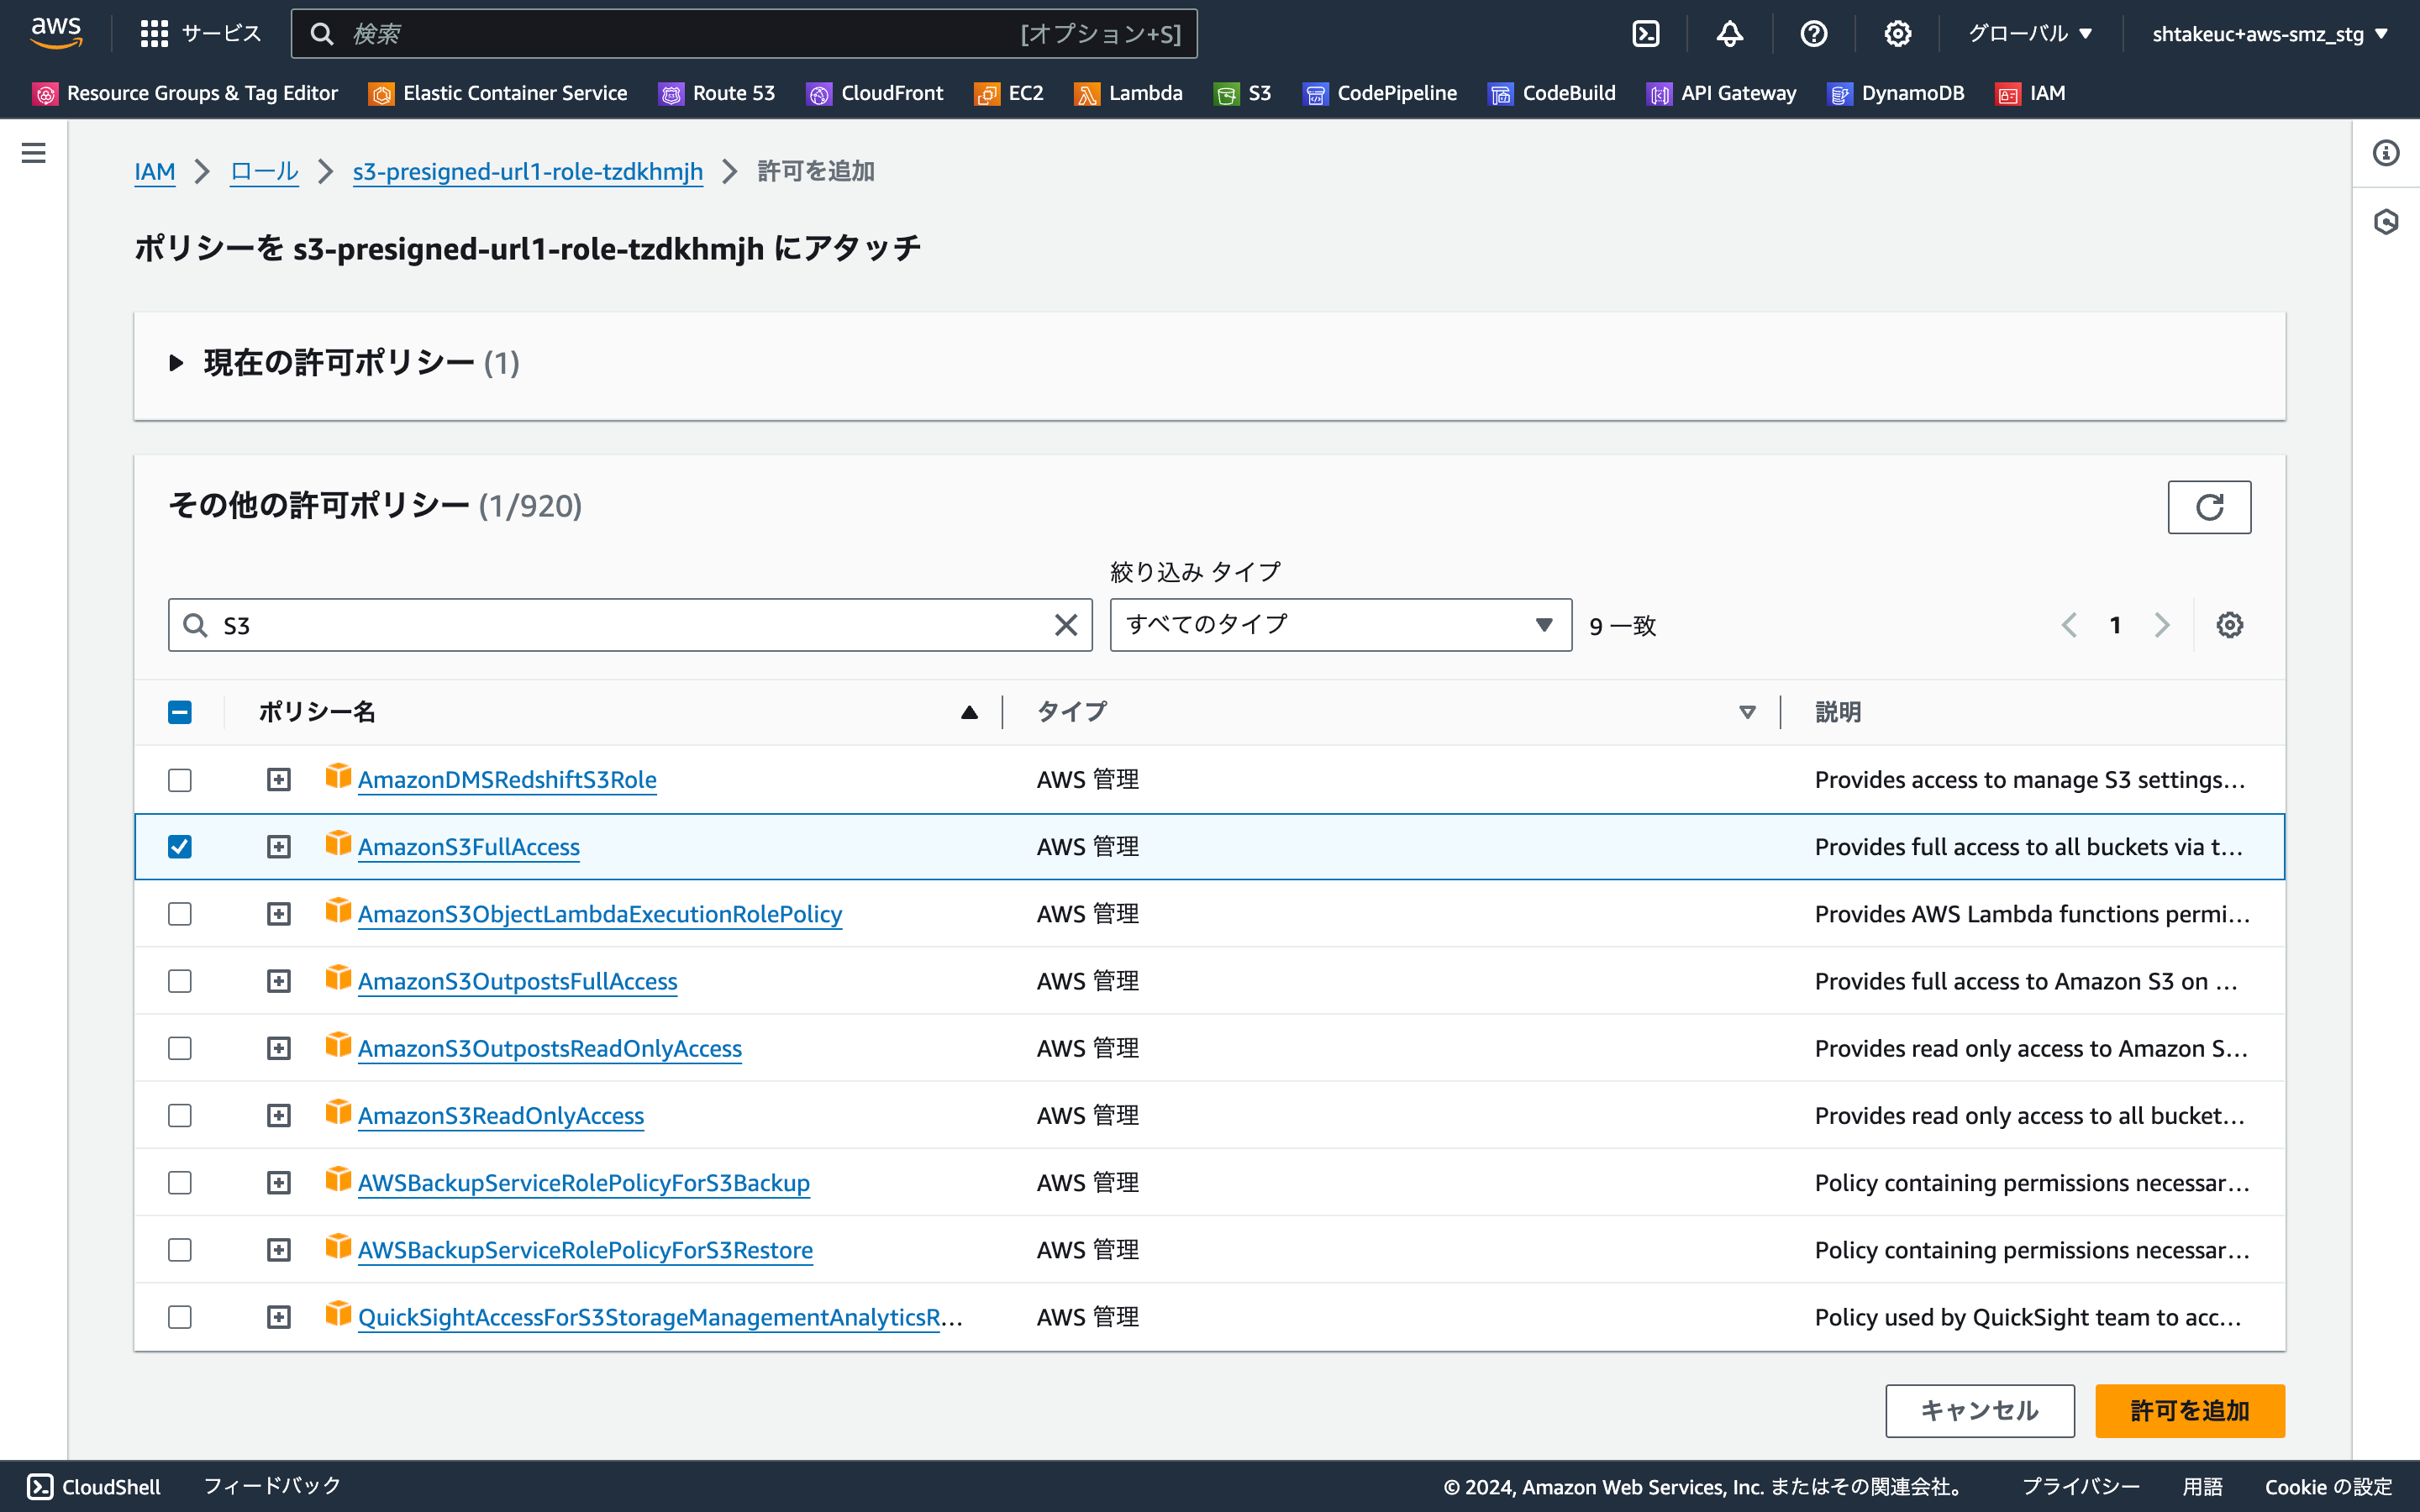Open プライバシー link in footer

pos(2080,1487)
